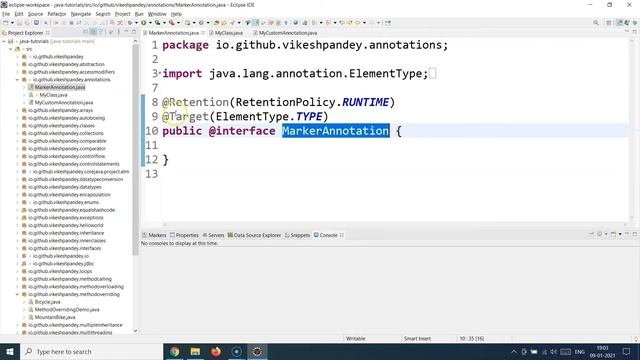Select the io.github.vikeshpandey.inheritance package
640x360 pixels.
coord(66,233)
